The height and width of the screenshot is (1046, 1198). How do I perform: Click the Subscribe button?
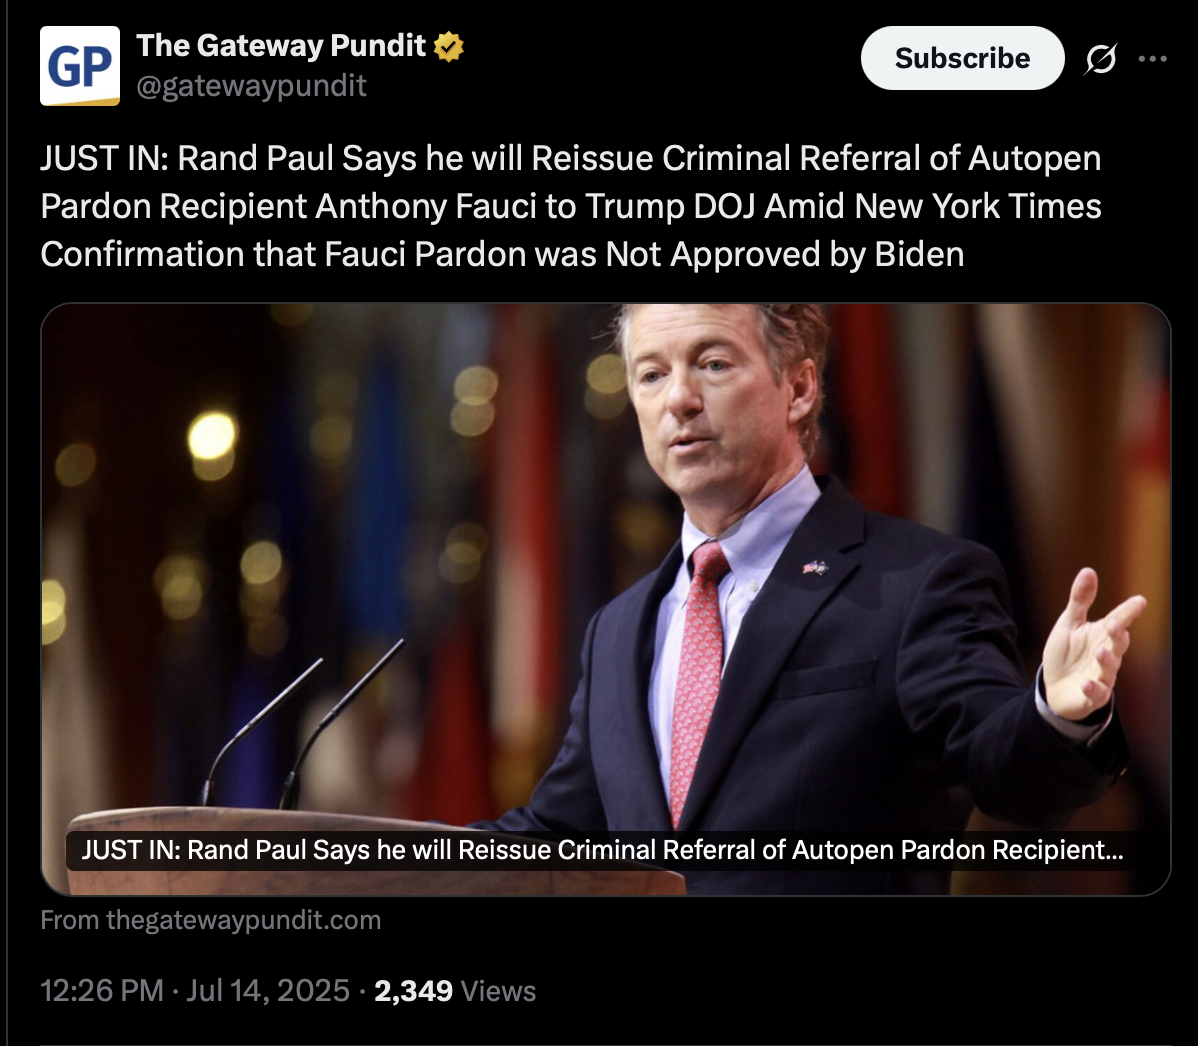962,58
